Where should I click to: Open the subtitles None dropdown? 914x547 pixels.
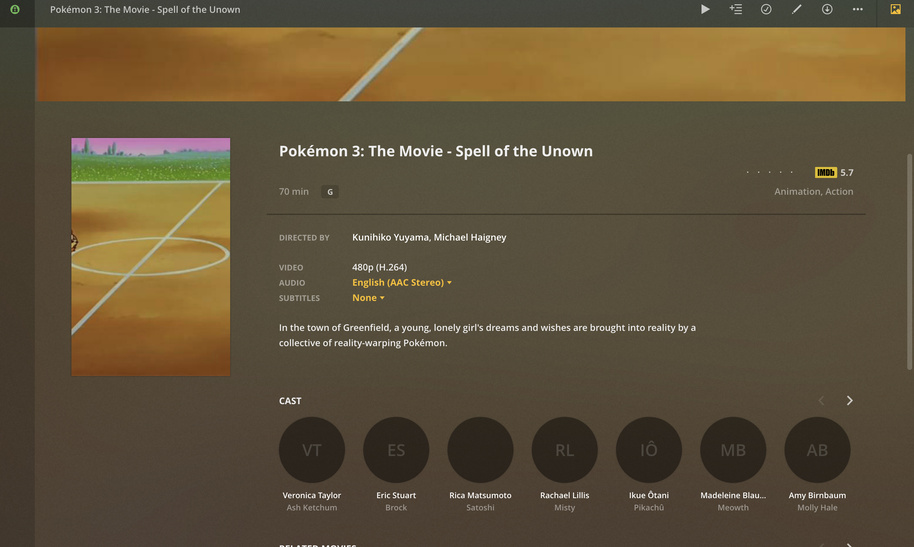coord(368,297)
